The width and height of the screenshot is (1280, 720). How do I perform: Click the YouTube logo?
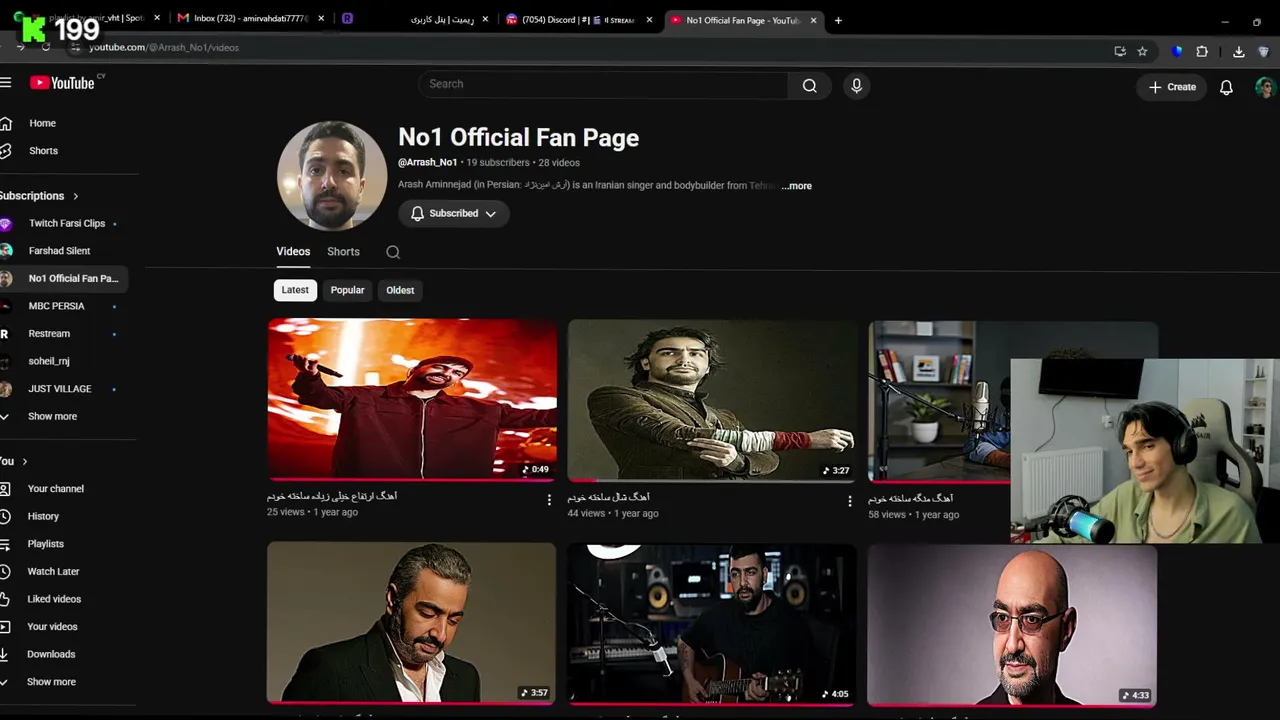(62, 83)
